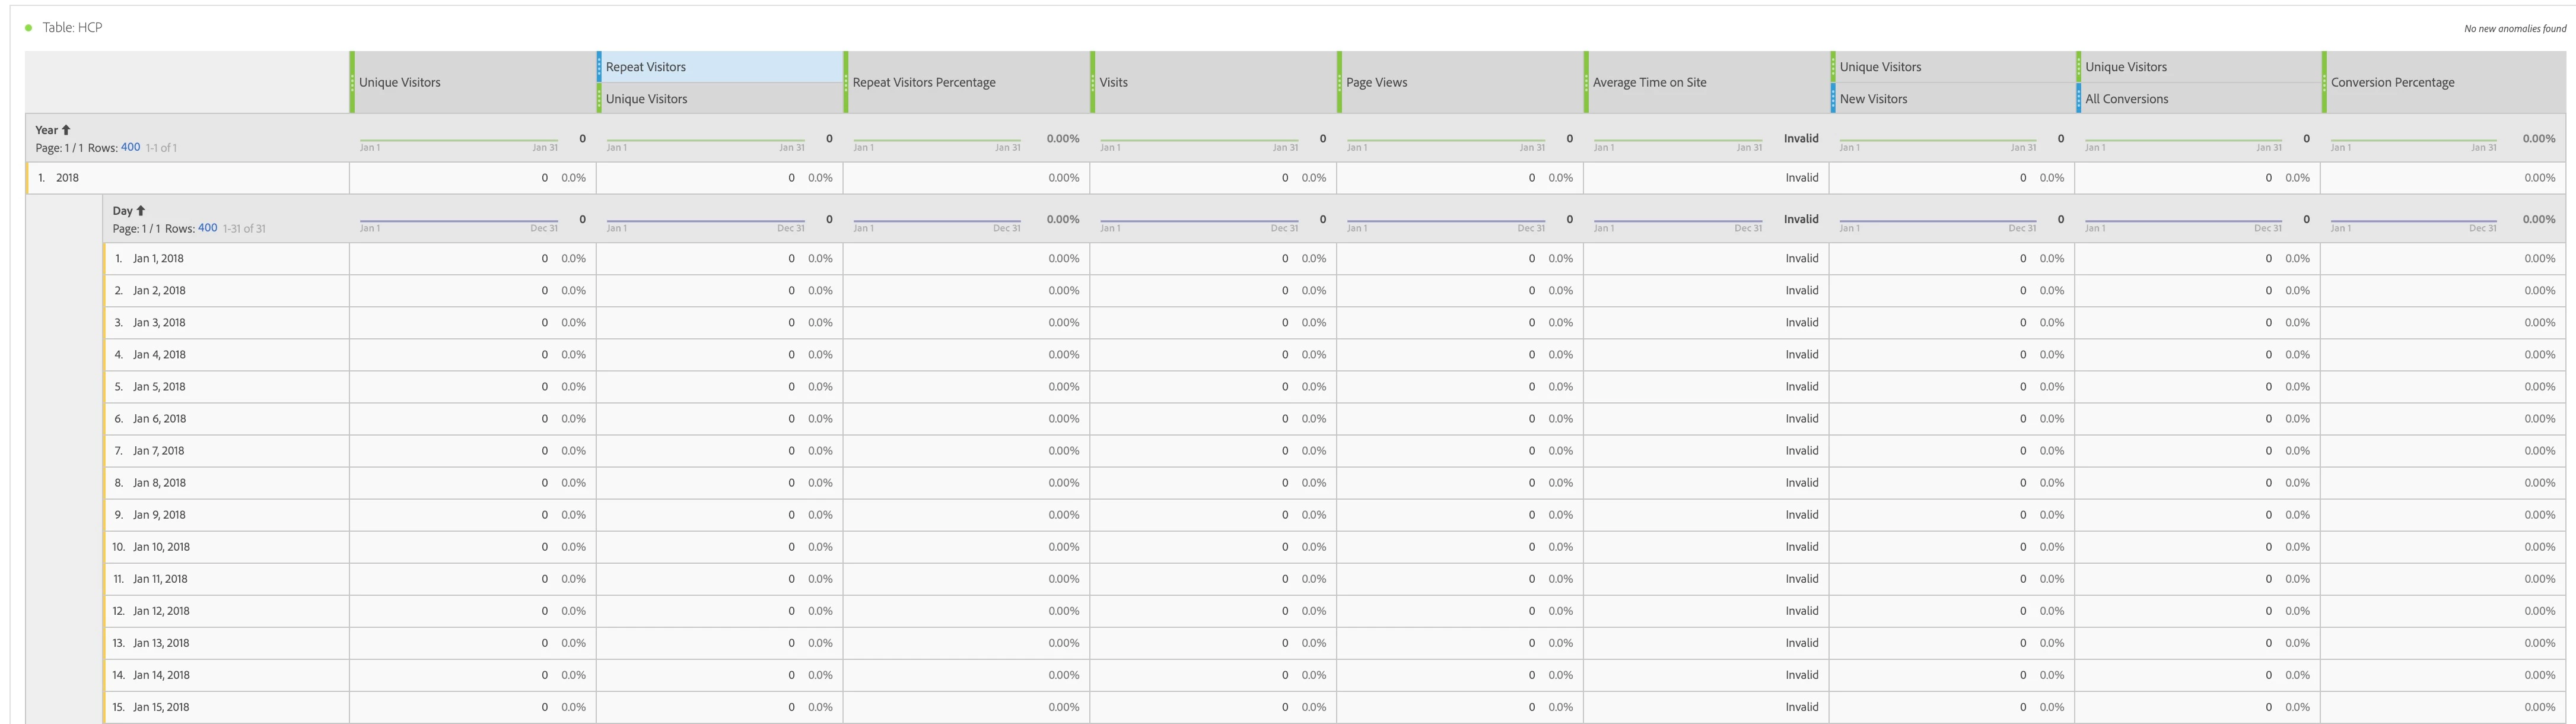2576x724 pixels.
Task: Click the Table: HCP title
Action: pos(72,28)
